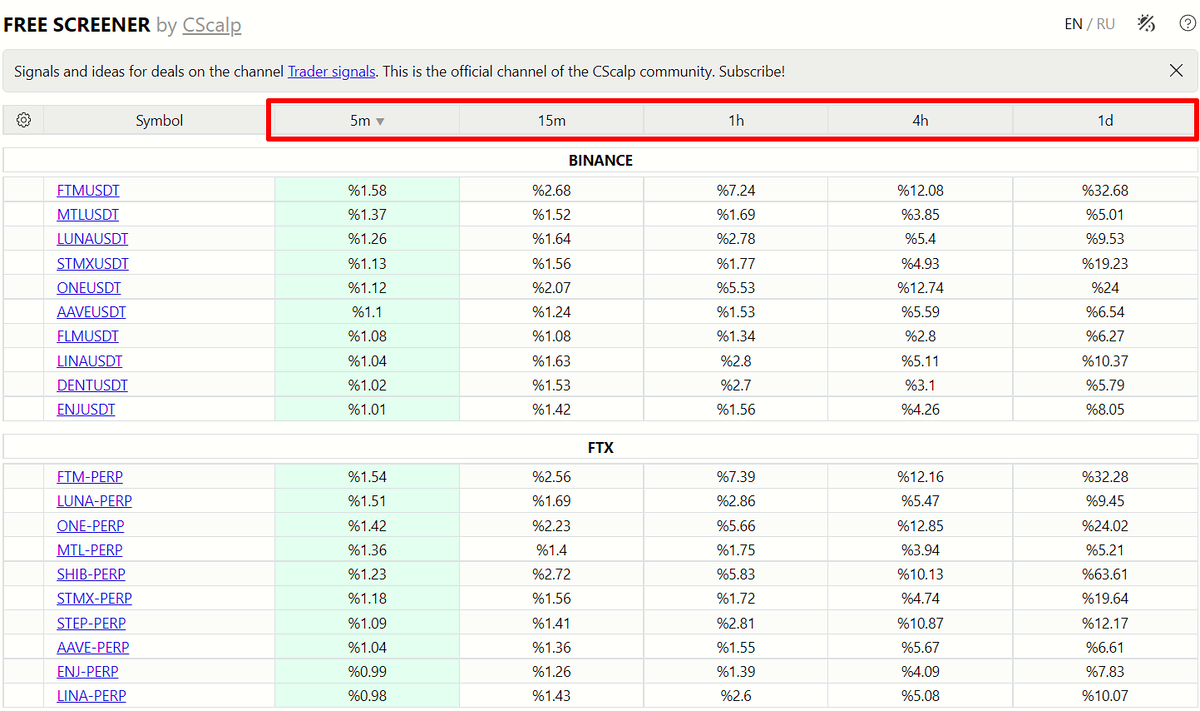The height and width of the screenshot is (711, 1200).
Task: Toggle the dark theme icon
Action: click(x=1147, y=23)
